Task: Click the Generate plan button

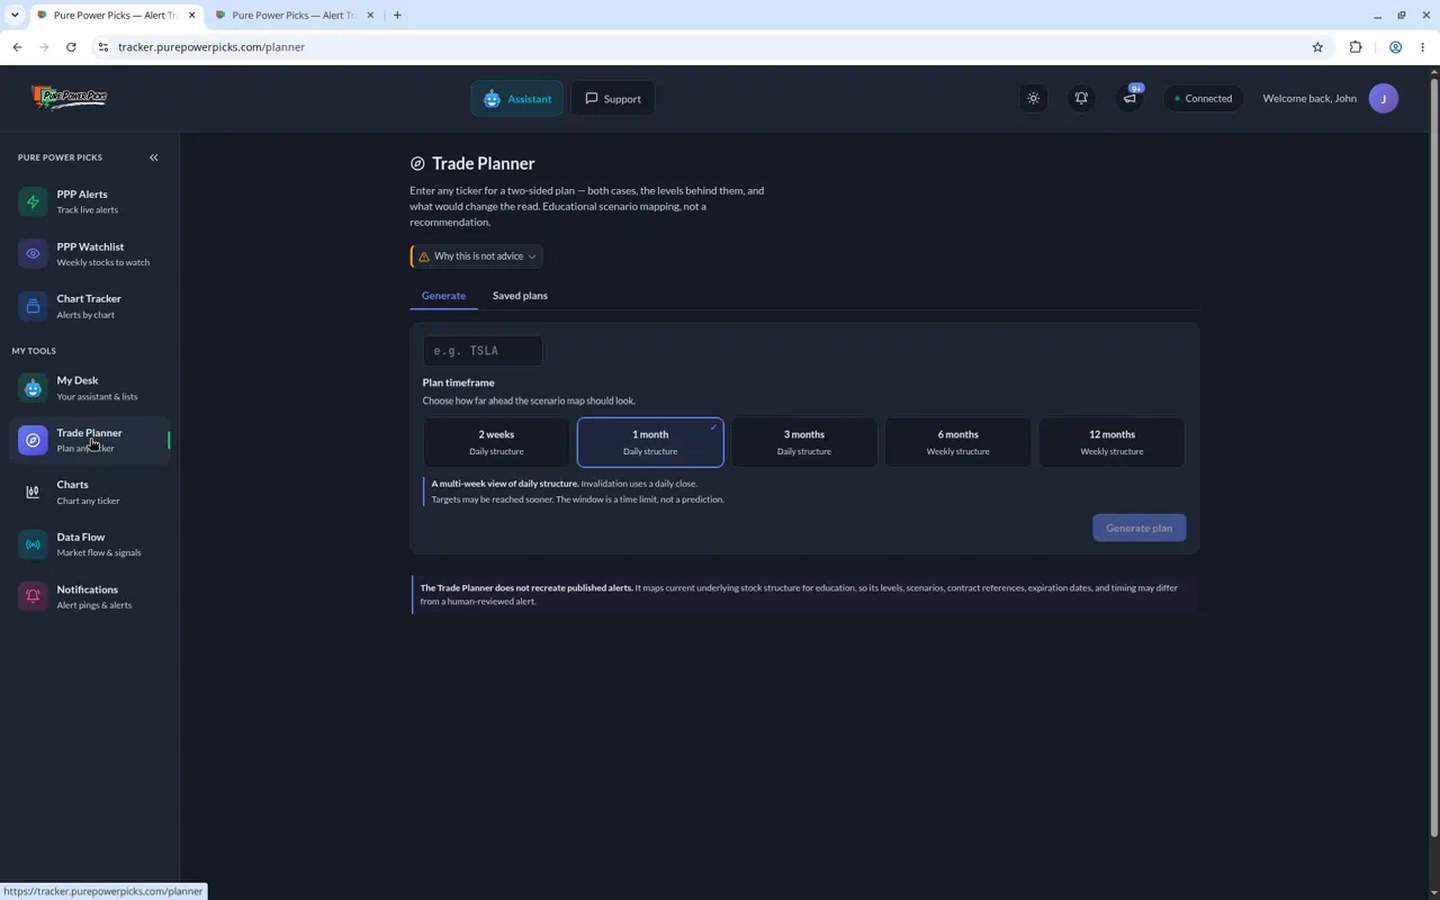Action: pyautogui.click(x=1139, y=528)
